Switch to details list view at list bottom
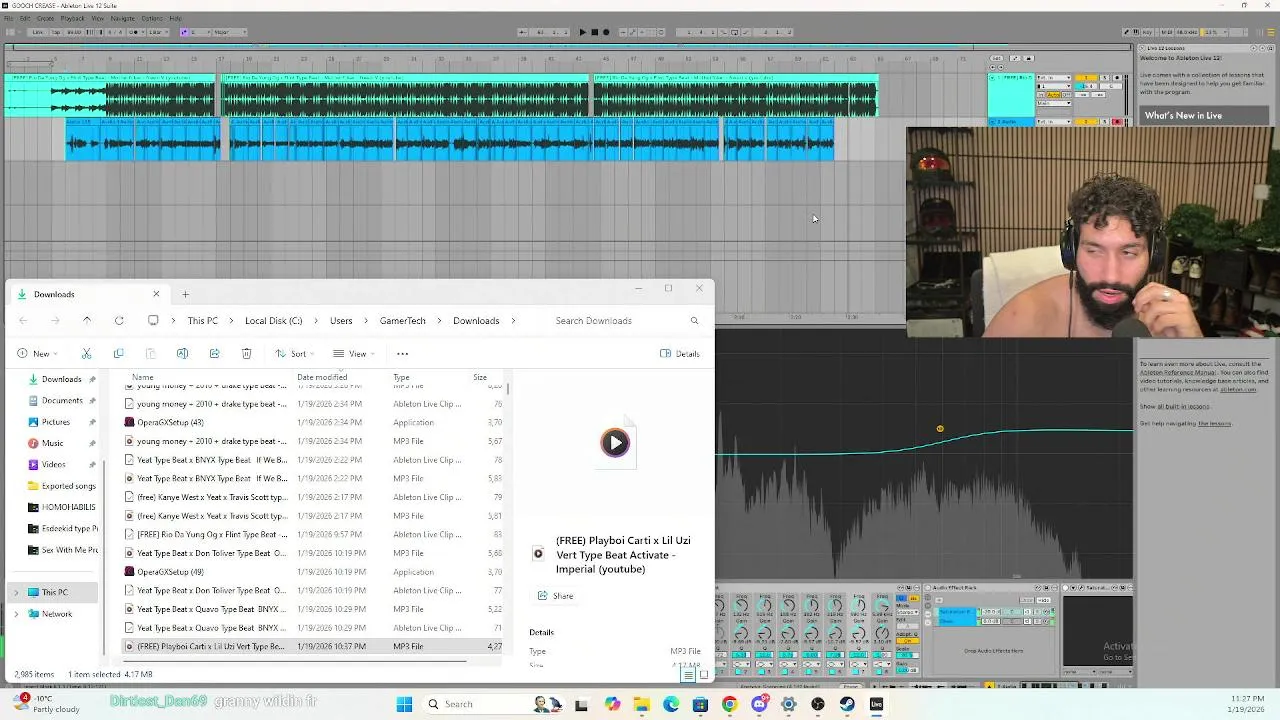This screenshot has height=720, width=1280. [x=688, y=675]
